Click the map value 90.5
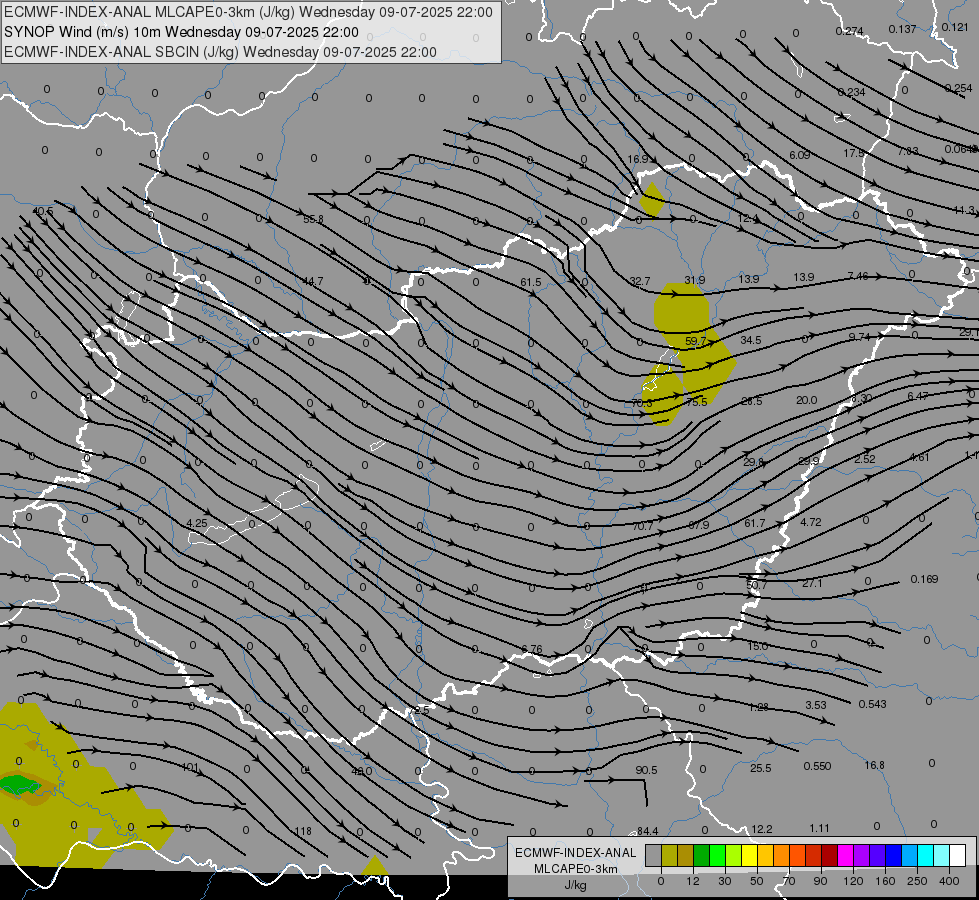Viewport: 979px width, 900px height. click(x=646, y=770)
